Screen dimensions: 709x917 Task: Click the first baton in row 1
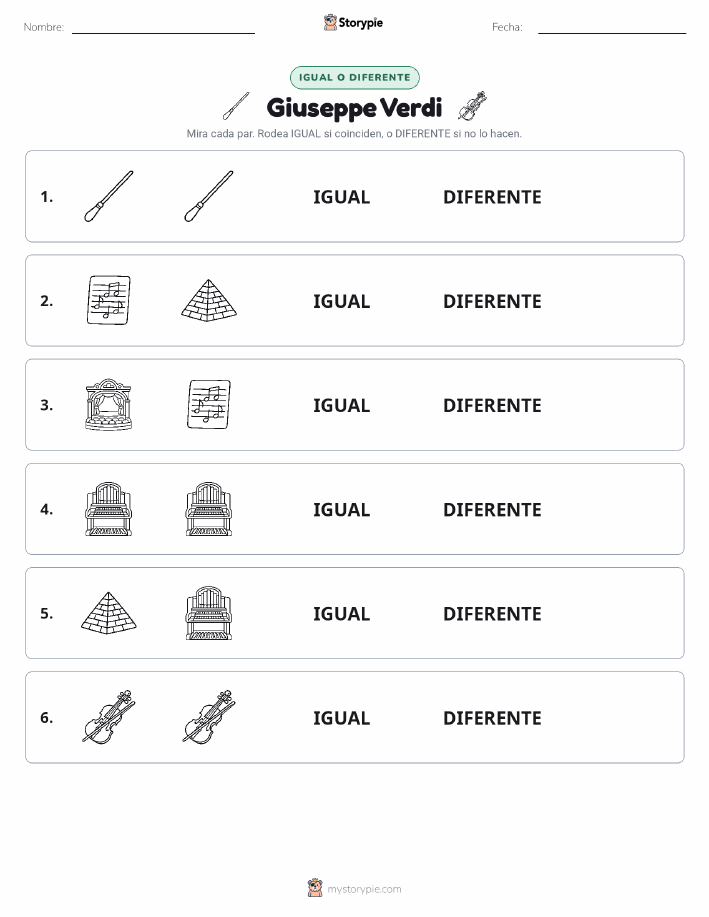click(x=109, y=196)
